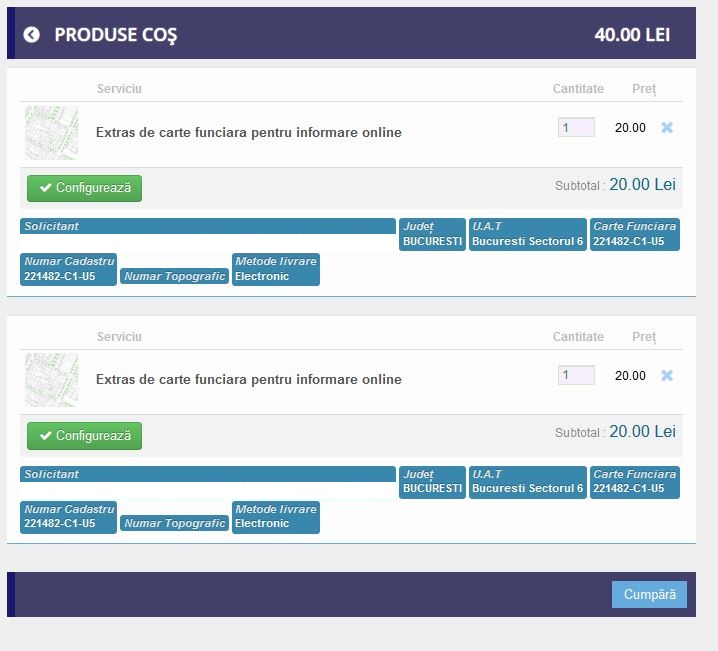This screenshot has width=718, height=651.
Task: Click the second item's service name link
Action: [x=248, y=380]
